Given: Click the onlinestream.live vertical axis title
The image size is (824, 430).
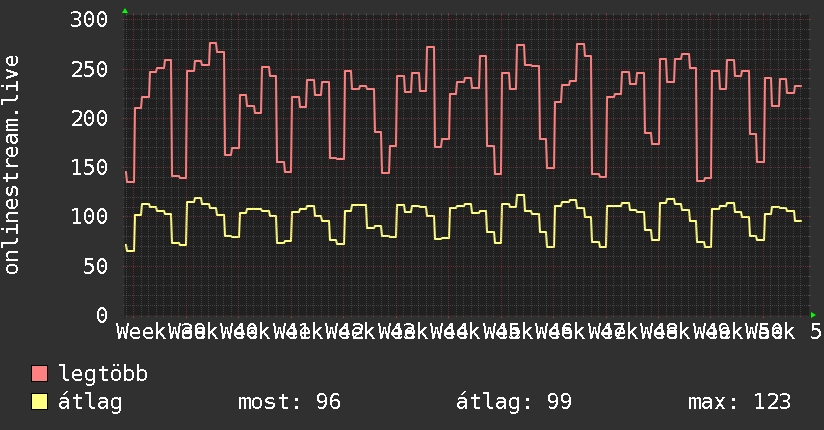Looking at the screenshot, I should click(x=12, y=165).
